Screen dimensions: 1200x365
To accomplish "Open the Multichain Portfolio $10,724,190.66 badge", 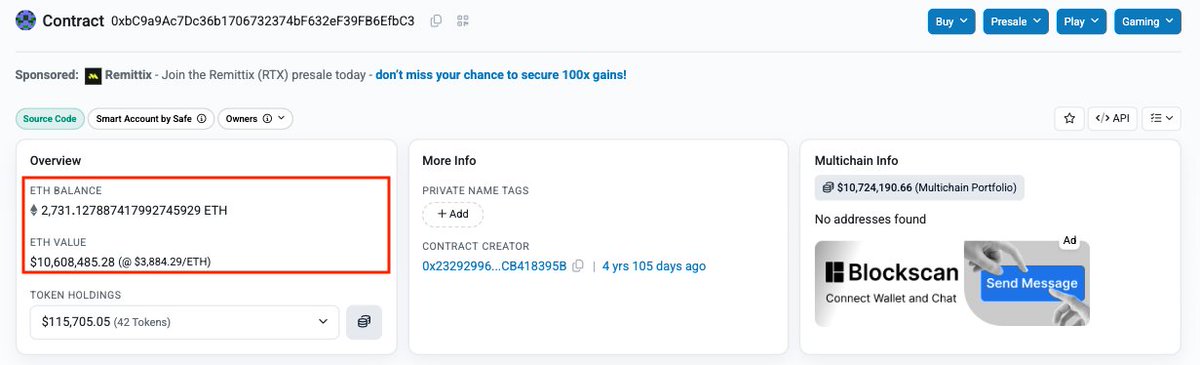I will [919, 187].
